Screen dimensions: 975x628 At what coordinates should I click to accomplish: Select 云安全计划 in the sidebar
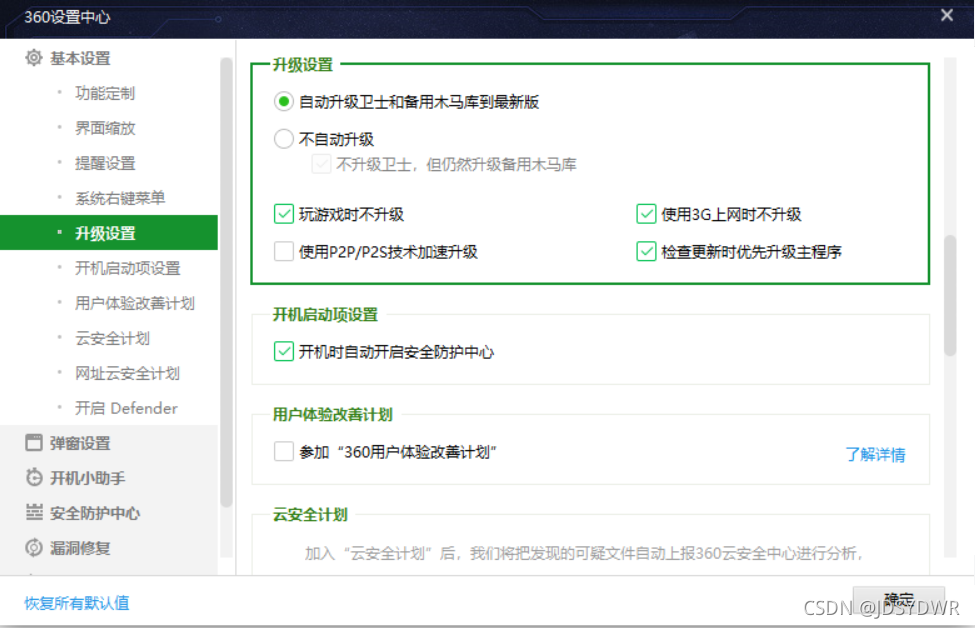click(113, 338)
